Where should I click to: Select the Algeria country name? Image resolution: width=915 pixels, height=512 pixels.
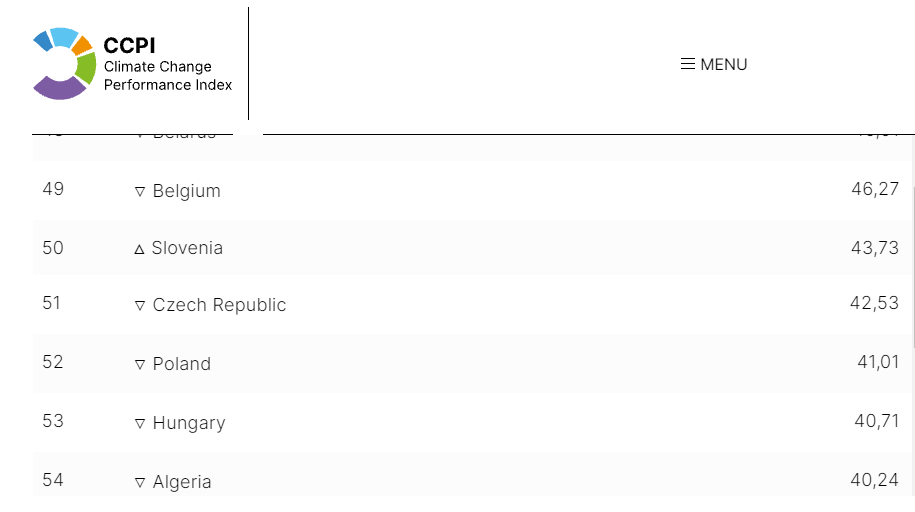pos(182,482)
